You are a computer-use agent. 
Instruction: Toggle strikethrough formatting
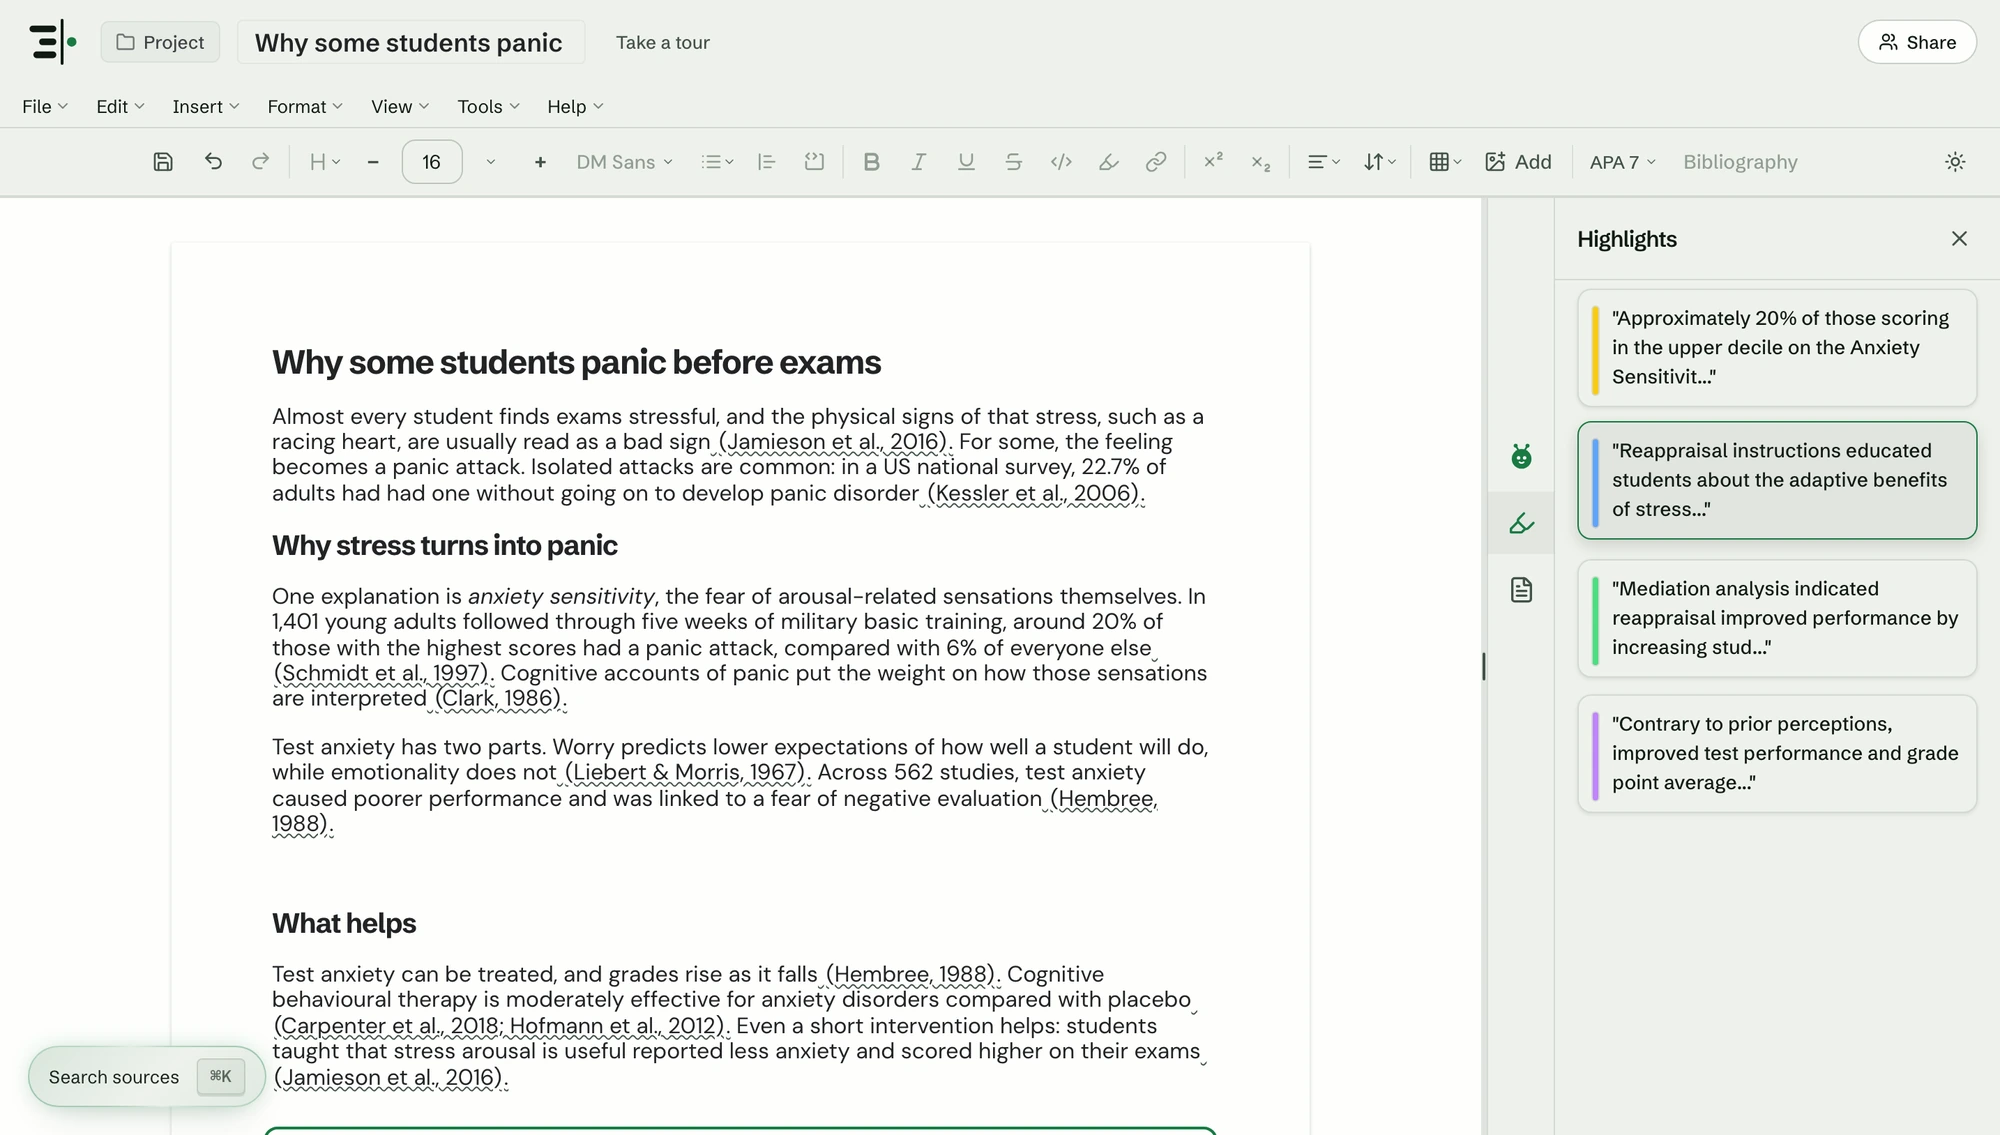click(1013, 162)
